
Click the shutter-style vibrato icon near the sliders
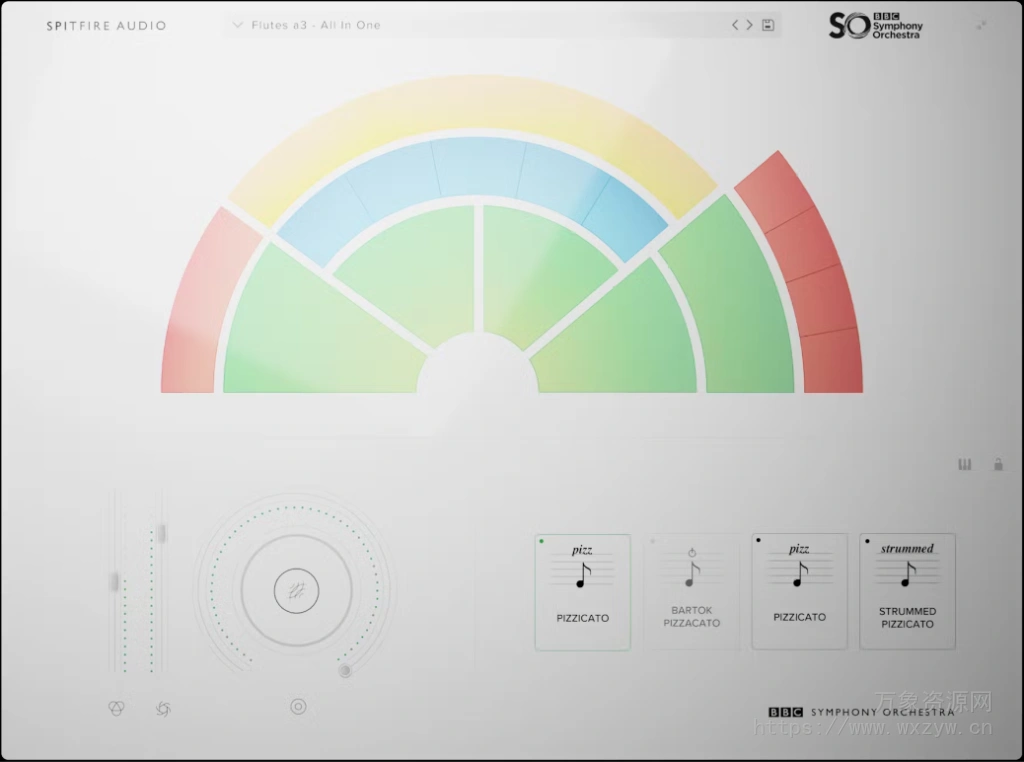[163, 707]
